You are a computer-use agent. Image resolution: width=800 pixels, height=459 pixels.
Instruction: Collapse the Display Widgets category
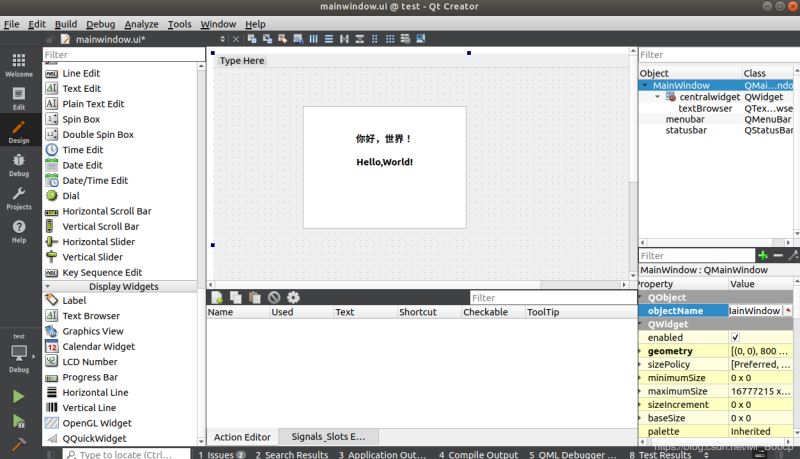point(123,286)
